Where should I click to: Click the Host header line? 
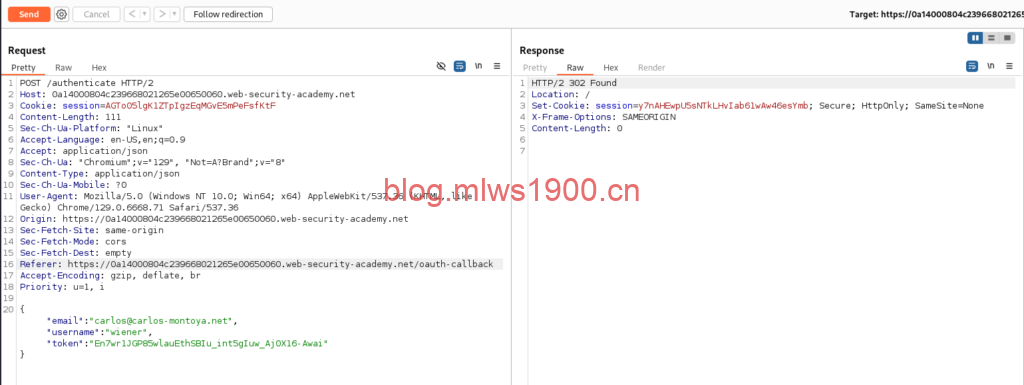click(187, 94)
